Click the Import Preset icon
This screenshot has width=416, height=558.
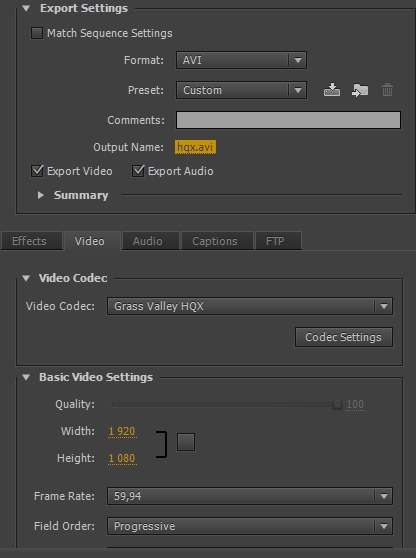(x=360, y=90)
